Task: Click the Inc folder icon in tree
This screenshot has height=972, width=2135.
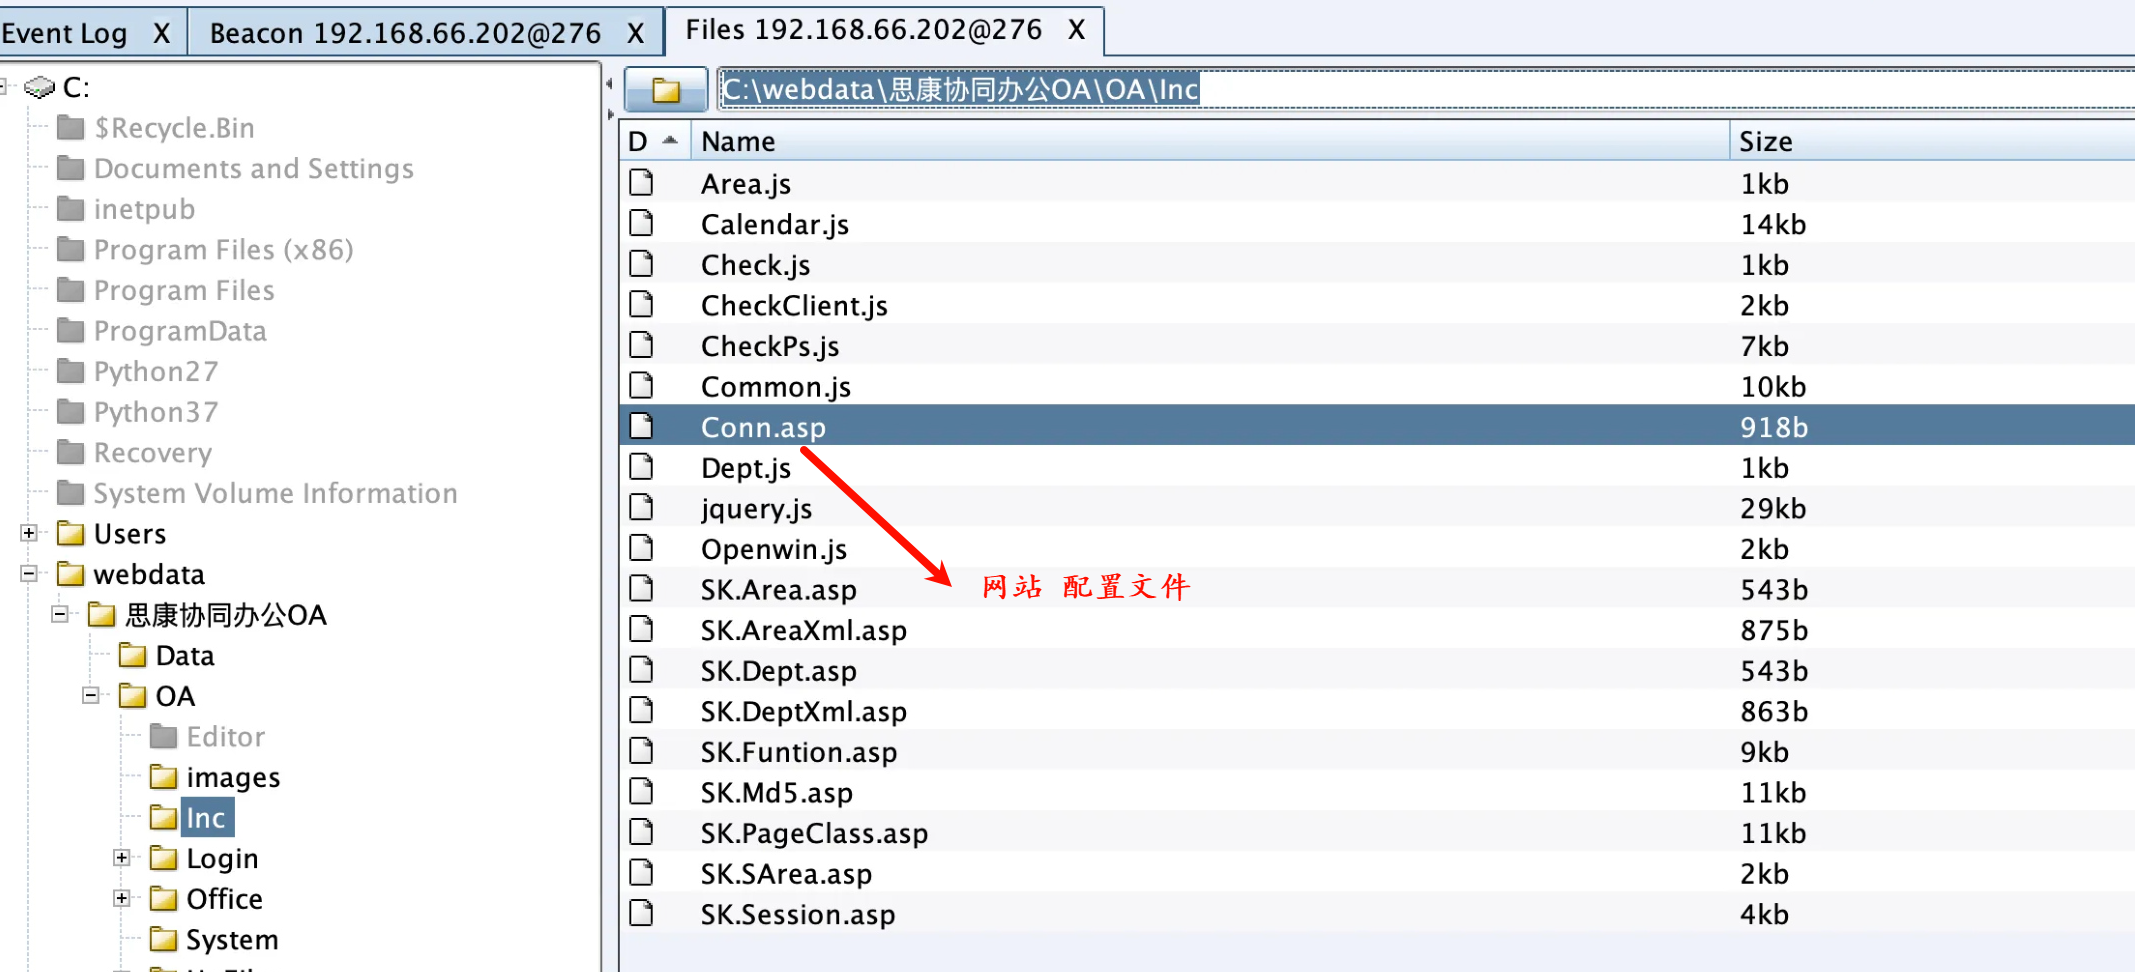Action: tap(163, 818)
